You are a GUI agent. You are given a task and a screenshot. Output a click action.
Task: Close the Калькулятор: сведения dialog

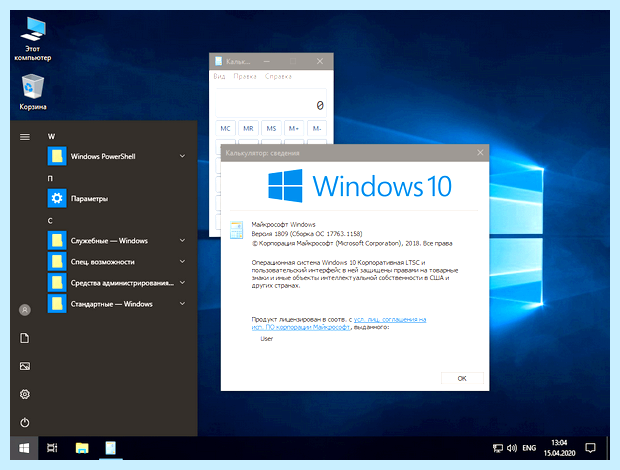coord(480,153)
